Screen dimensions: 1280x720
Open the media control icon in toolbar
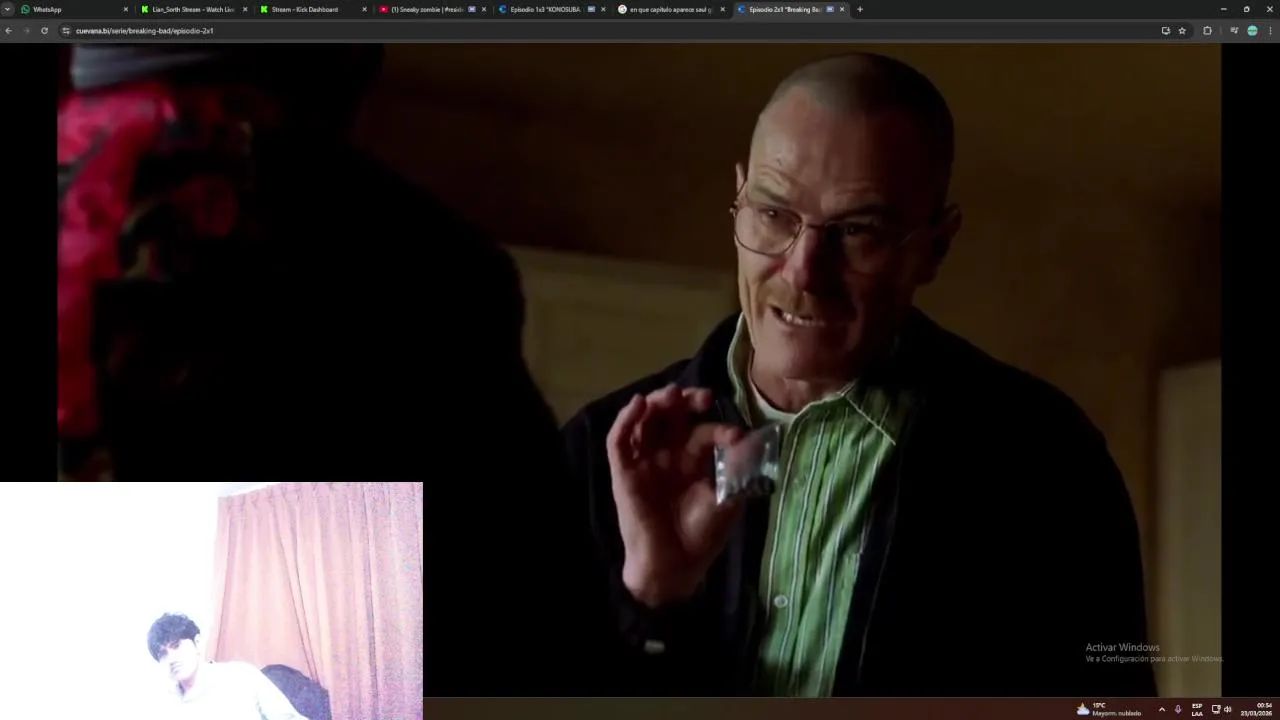(x=1234, y=30)
